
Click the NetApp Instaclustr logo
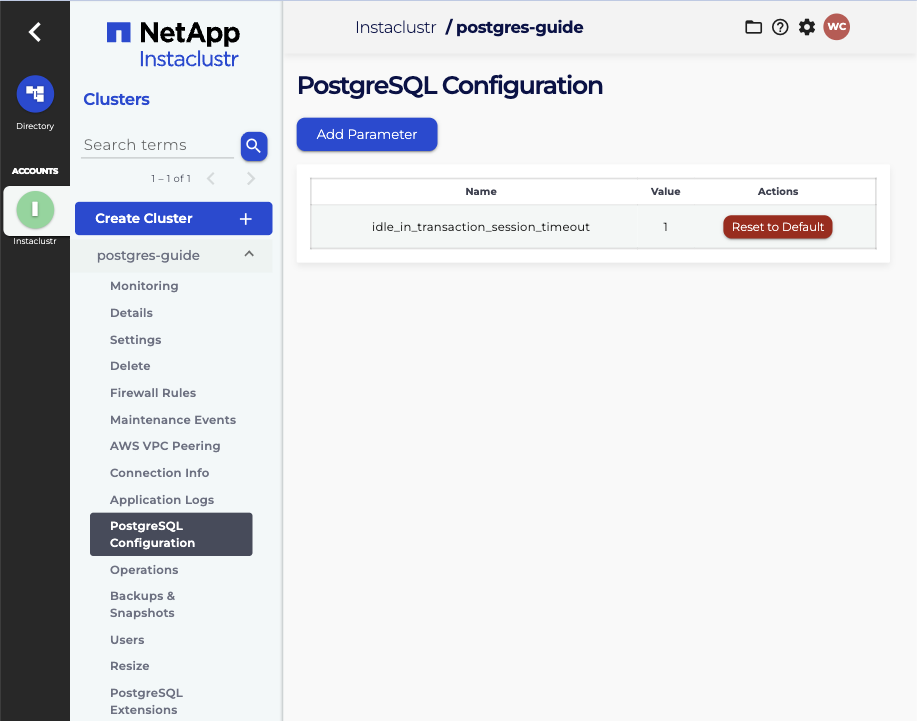[x=174, y=45]
